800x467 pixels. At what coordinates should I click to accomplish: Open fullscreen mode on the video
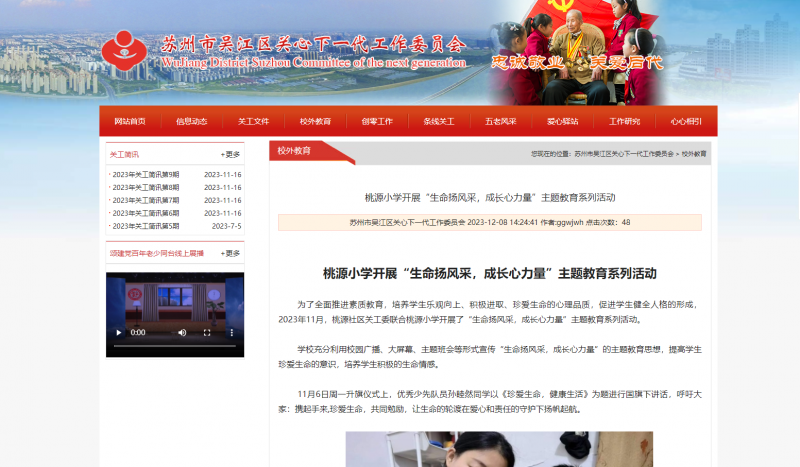207,333
